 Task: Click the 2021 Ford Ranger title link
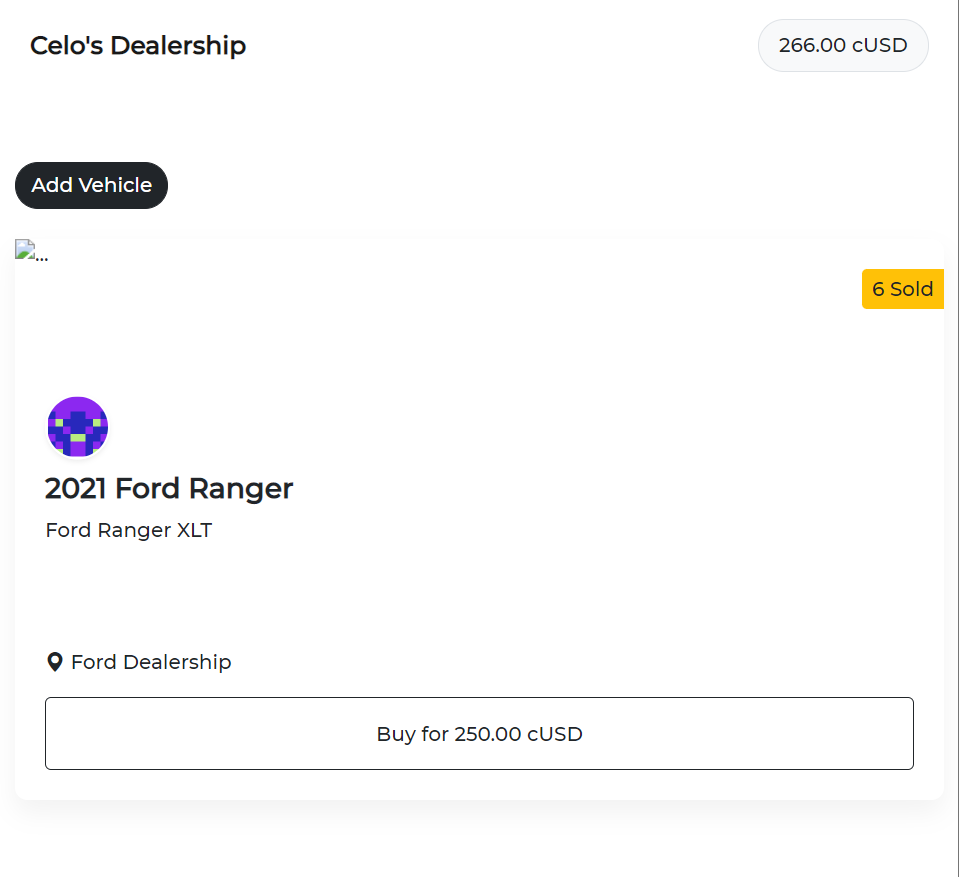pos(168,488)
